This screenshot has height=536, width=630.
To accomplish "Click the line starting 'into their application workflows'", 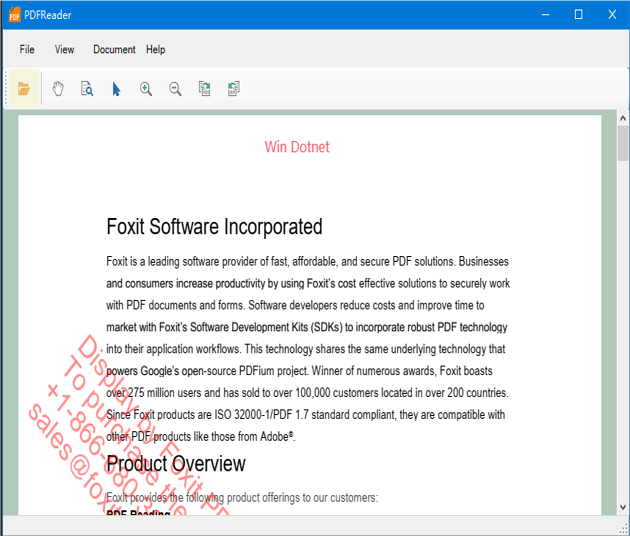I will point(306,349).
